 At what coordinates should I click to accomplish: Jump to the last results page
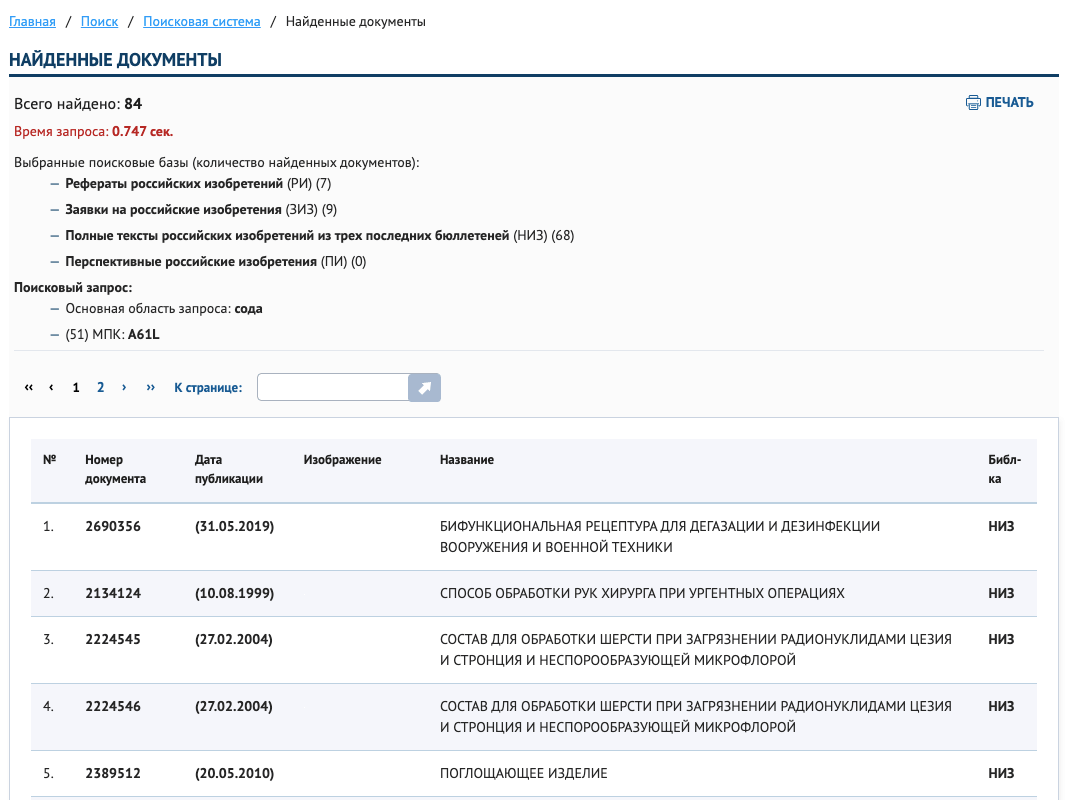151,388
